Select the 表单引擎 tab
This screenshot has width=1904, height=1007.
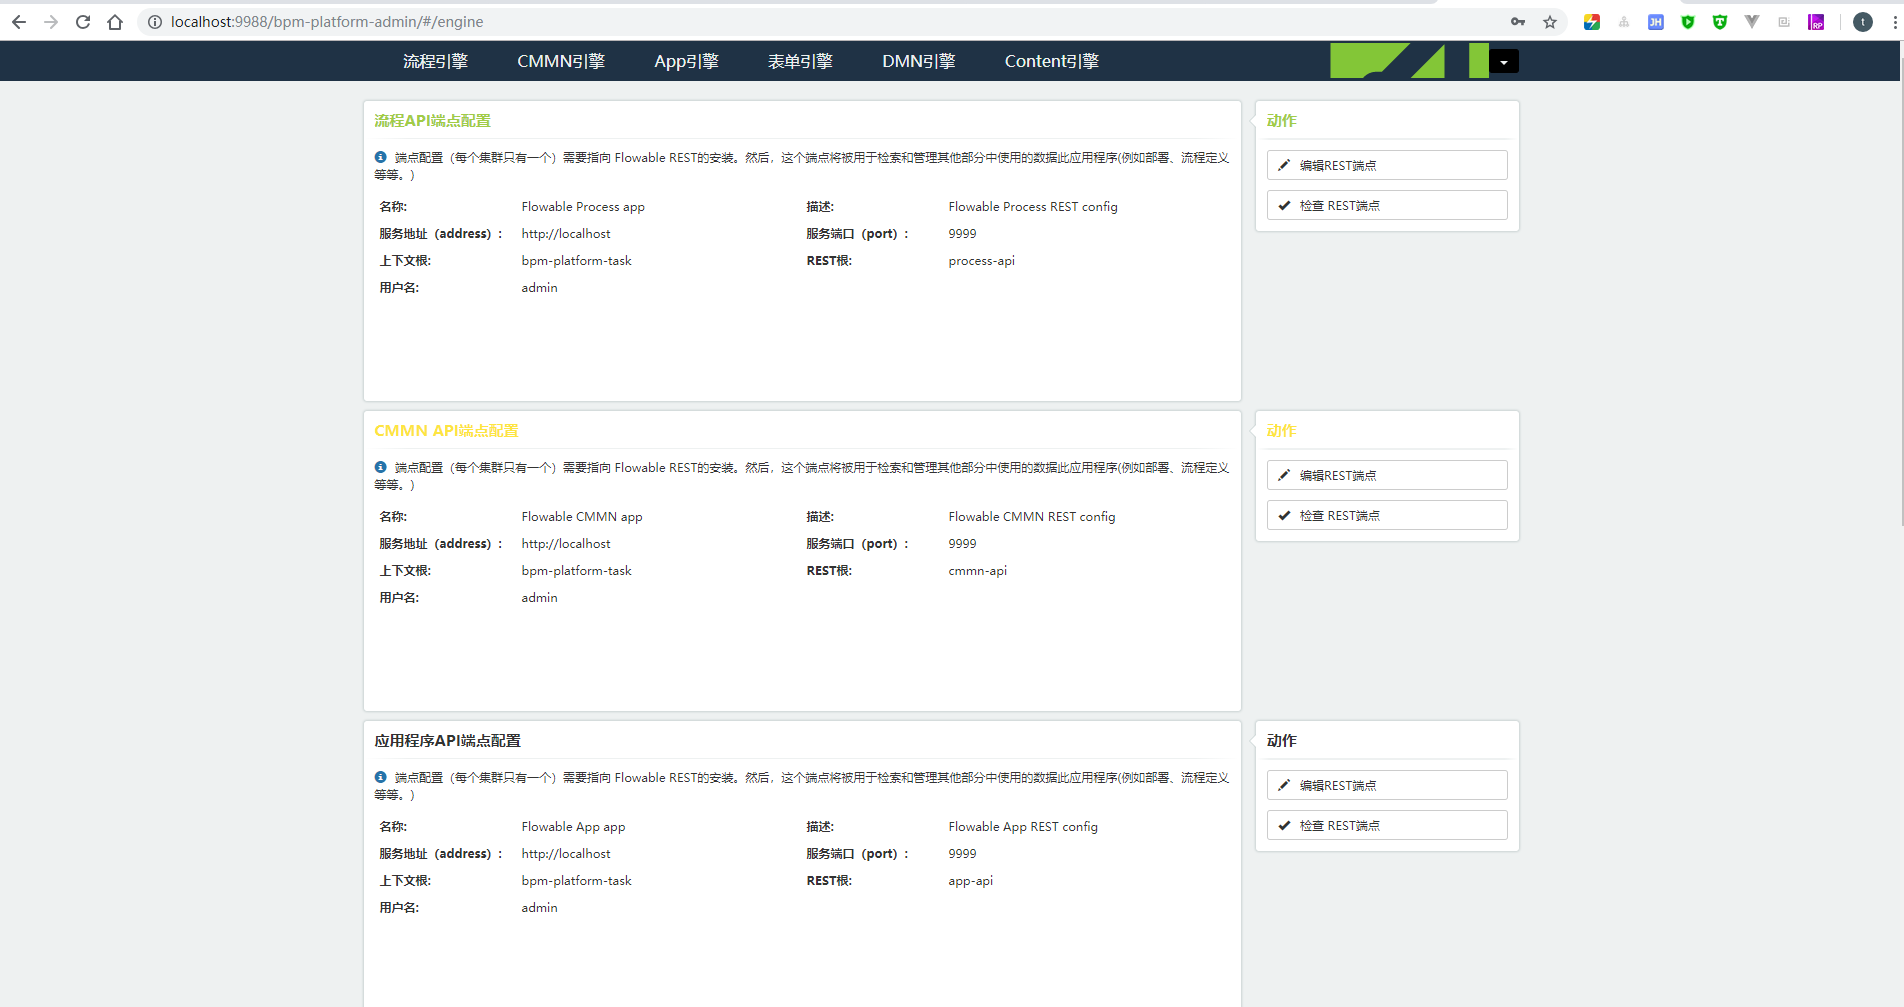click(800, 61)
